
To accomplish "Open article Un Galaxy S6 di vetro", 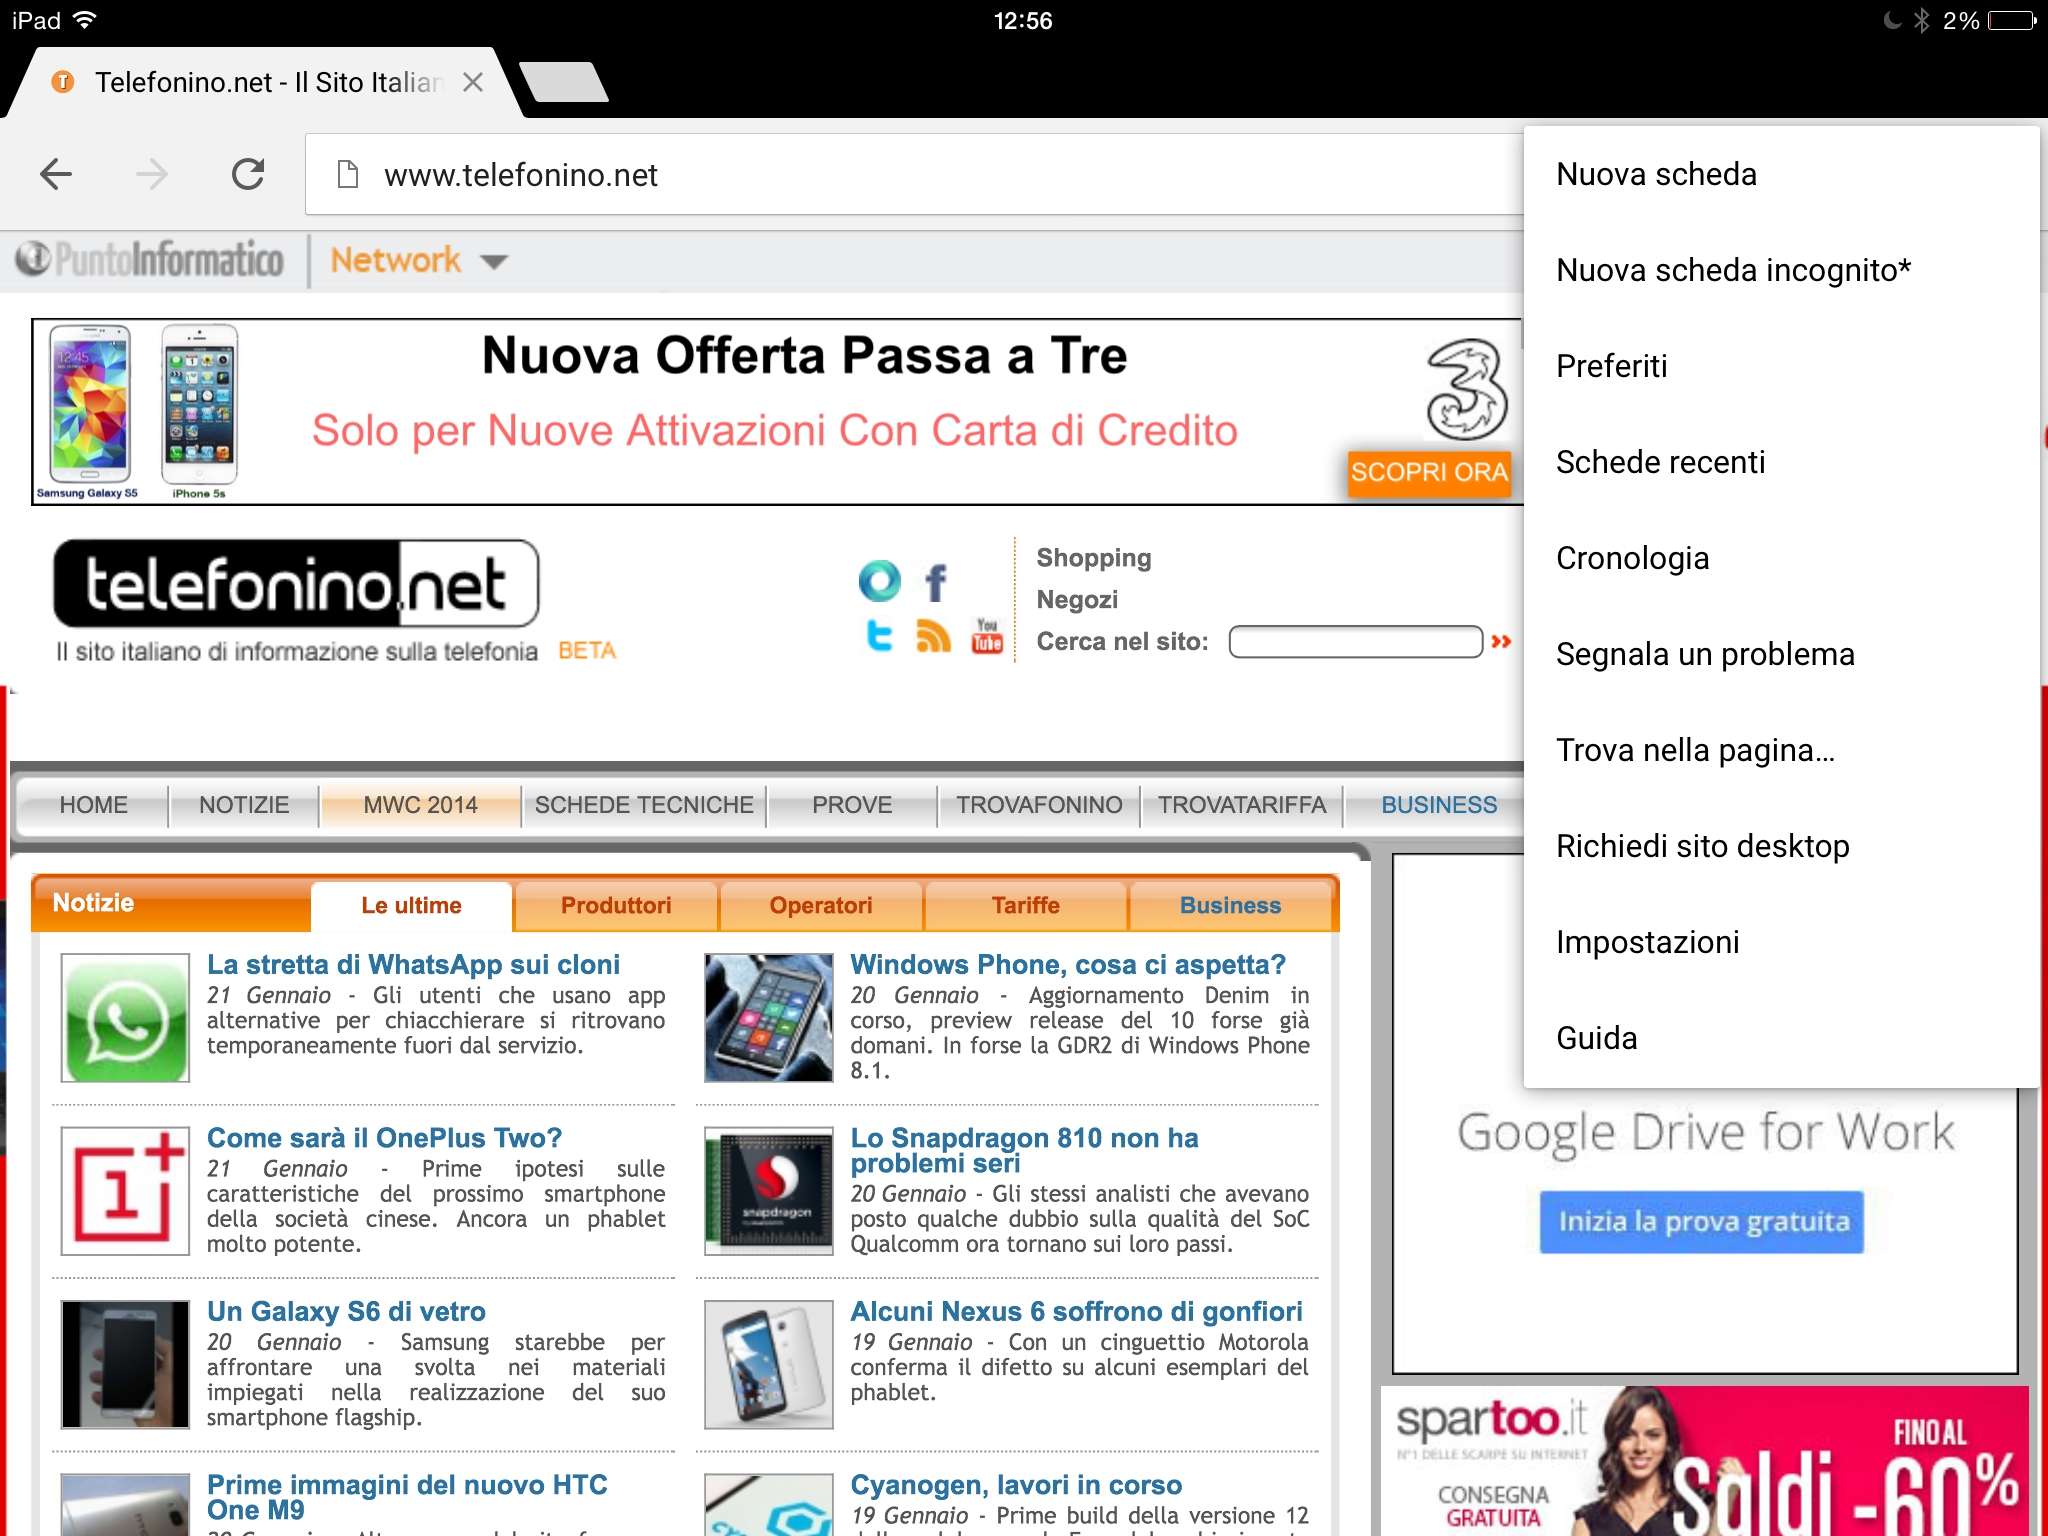I will point(346,1311).
